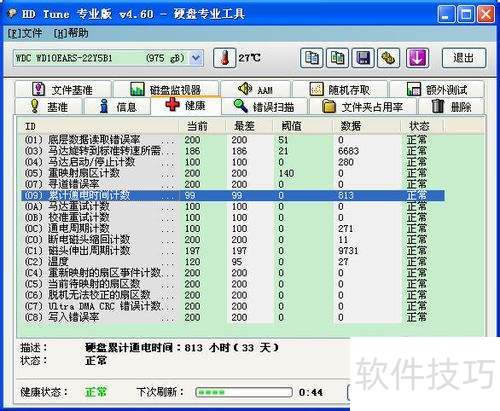500x411 pixels.
Task: Copy text info to clipboard icon
Action: coord(311,58)
